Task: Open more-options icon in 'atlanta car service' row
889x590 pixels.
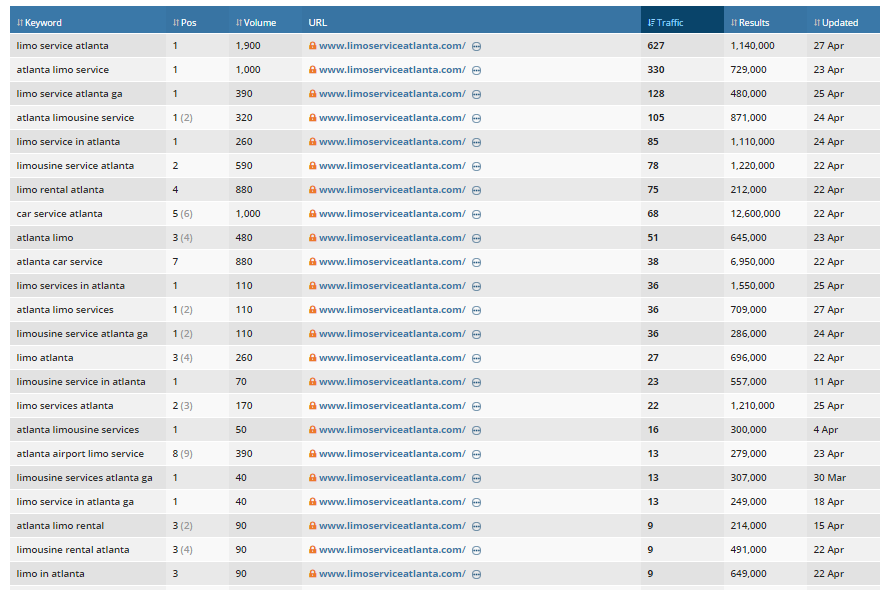Action: [x=477, y=262]
